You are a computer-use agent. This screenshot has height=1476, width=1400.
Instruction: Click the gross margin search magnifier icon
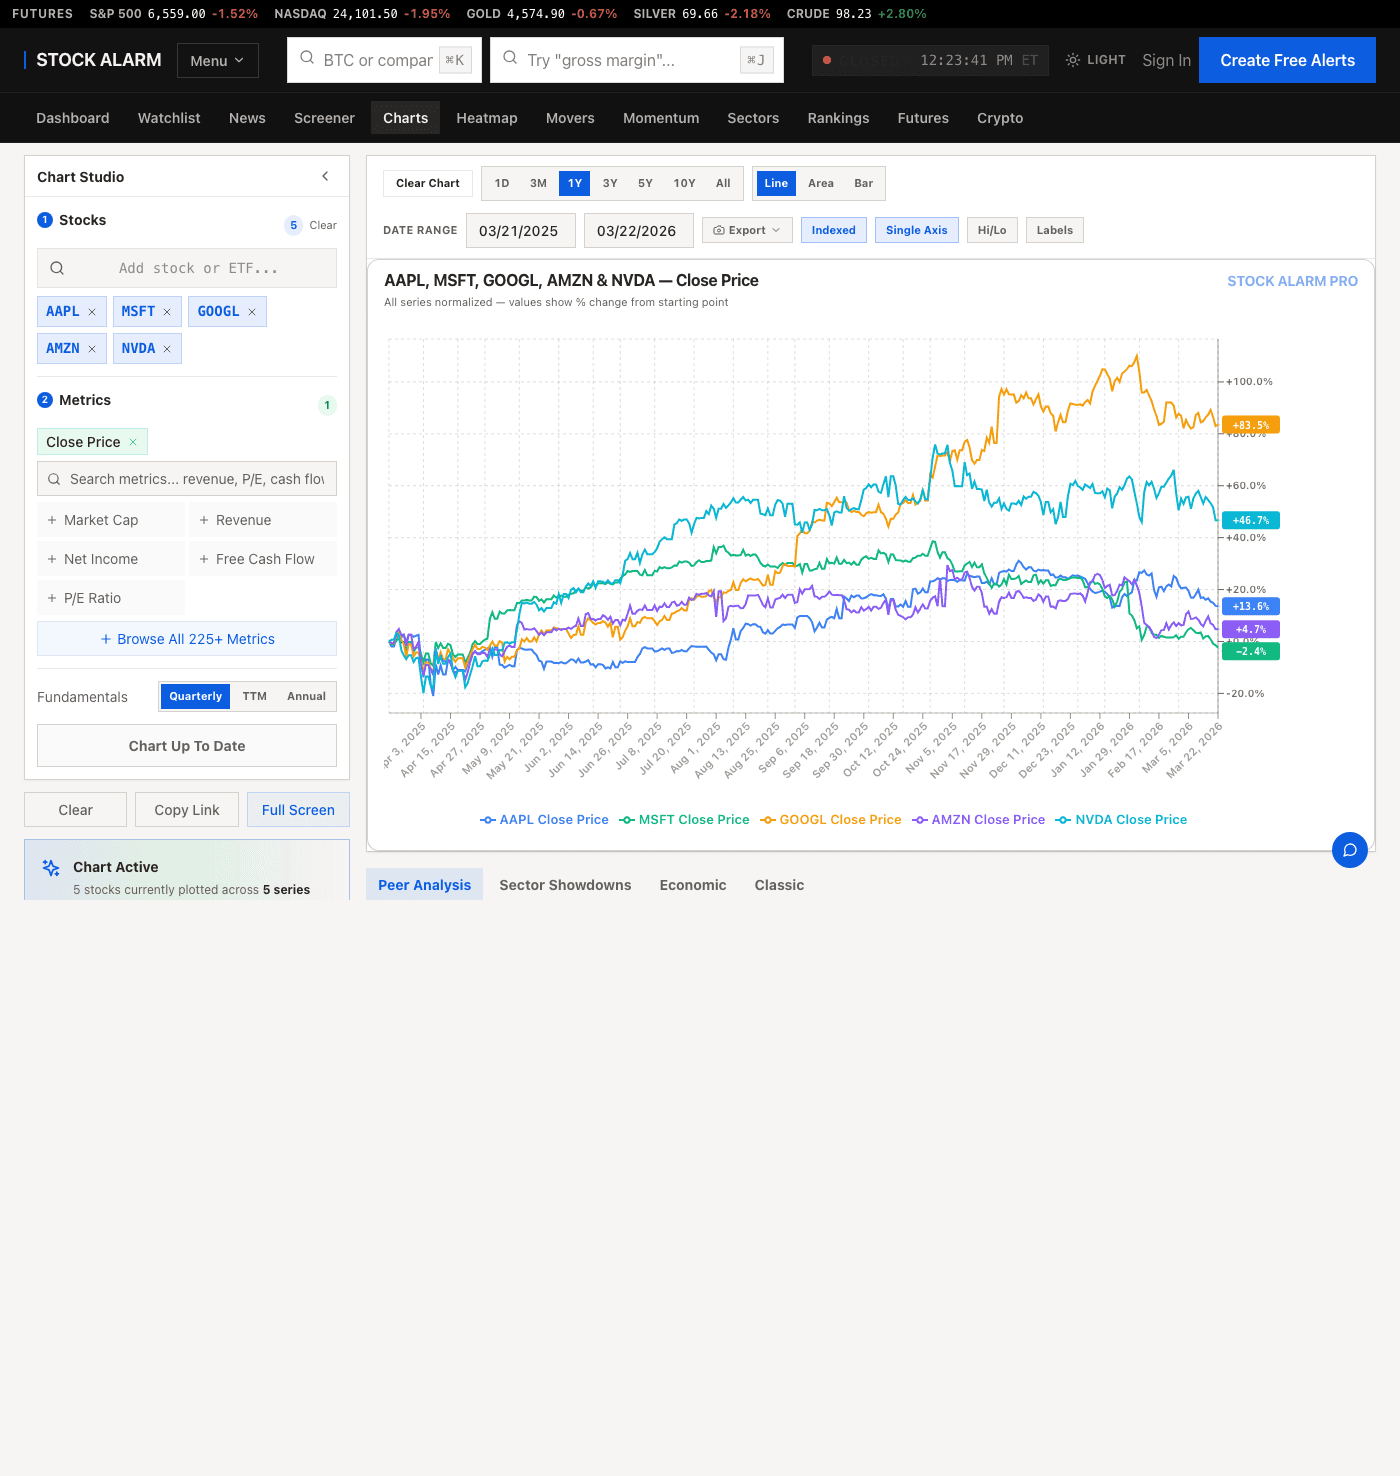(x=510, y=58)
